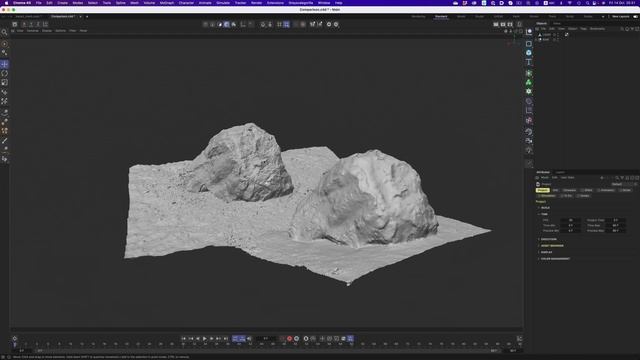This screenshot has width=640, height=360.
Task: Open the Cameras menu in viewport
Action: pos(33,31)
